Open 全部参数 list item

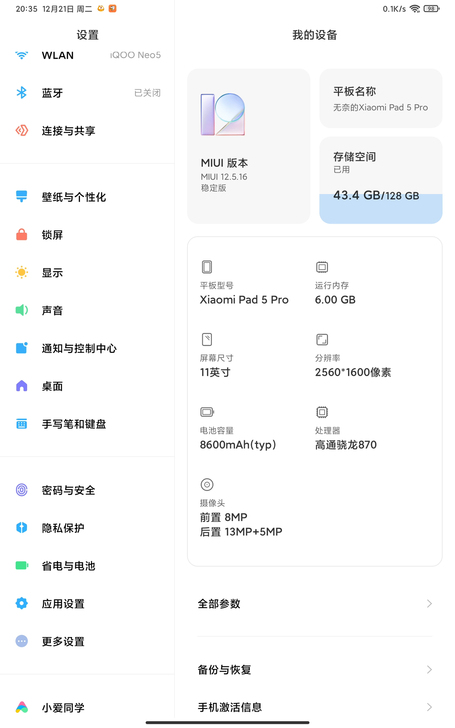pos(315,604)
